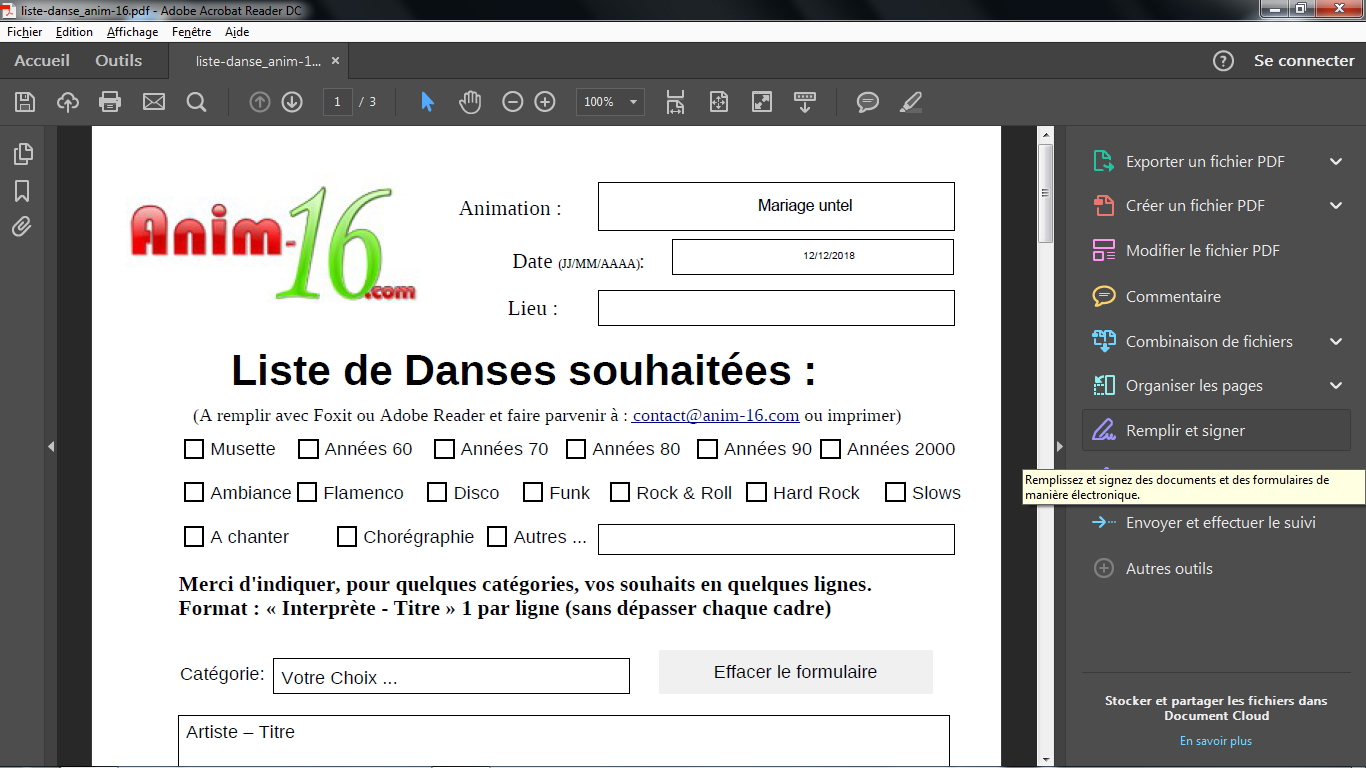Click the Lieu input field
This screenshot has width=1366, height=768.
[x=776, y=308]
